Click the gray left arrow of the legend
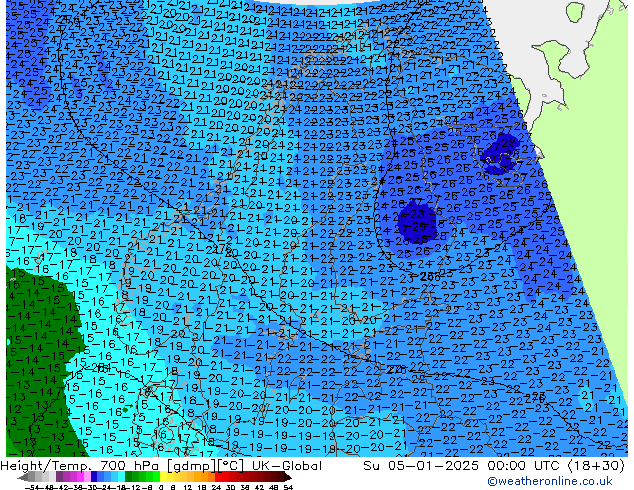 coord(23,477)
